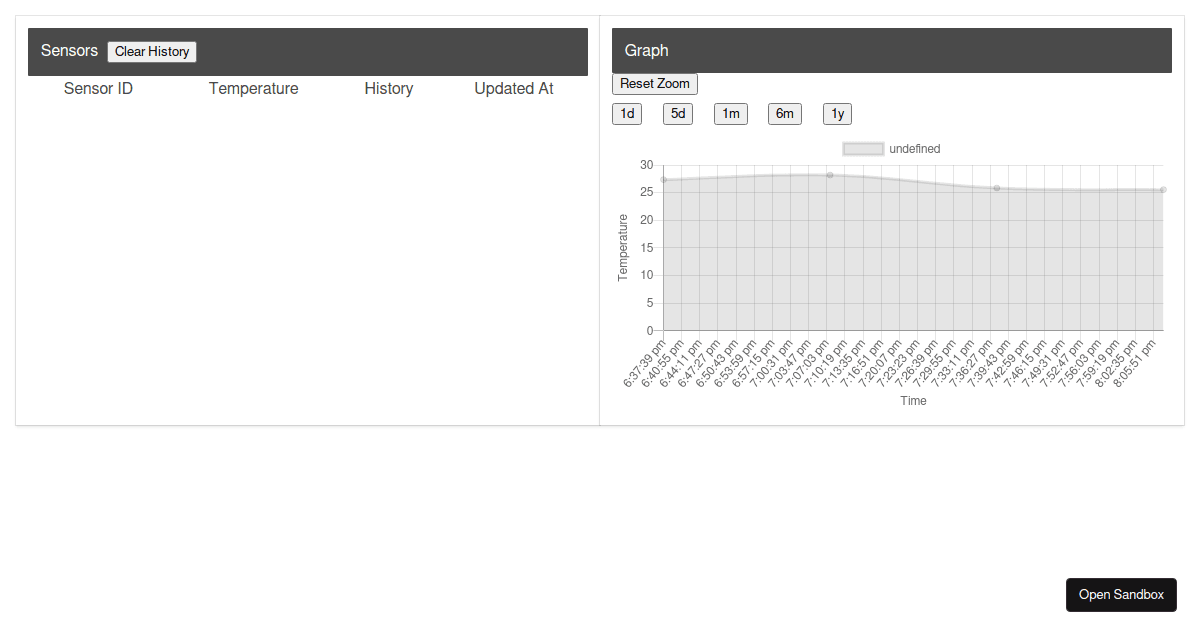Click the Graph panel header
1200x630 pixels.
(x=646, y=50)
